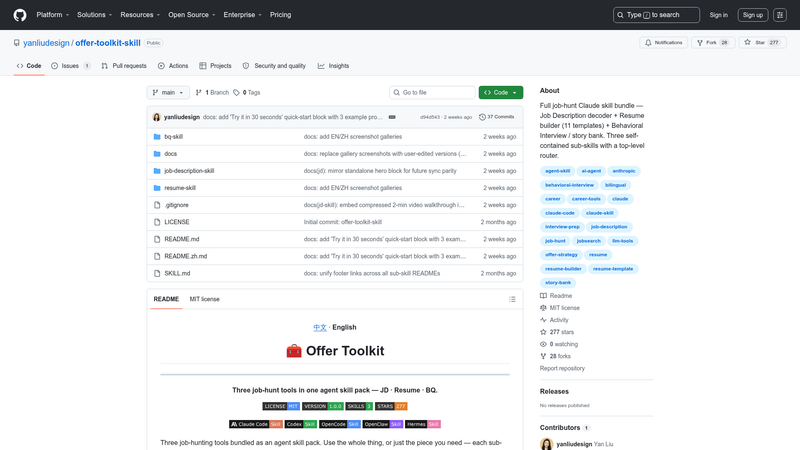The image size is (800, 450).
Task: Open the GitHub home logo
Action: (x=20, y=15)
